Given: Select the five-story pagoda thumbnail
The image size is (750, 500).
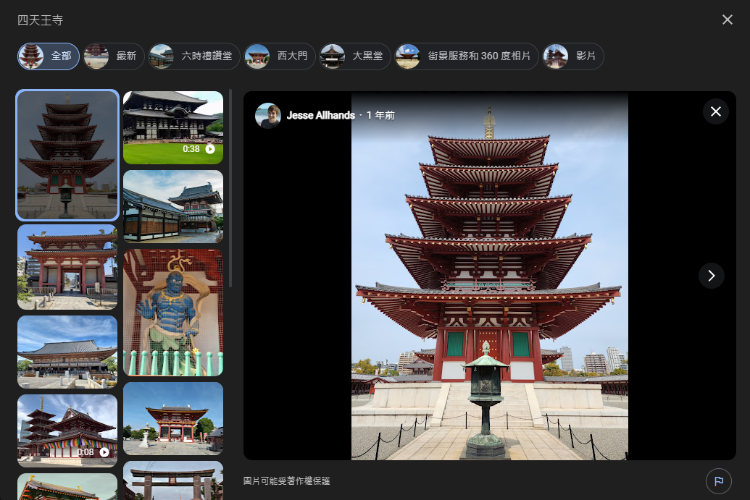Looking at the screenshot, I should click(67, 155).
